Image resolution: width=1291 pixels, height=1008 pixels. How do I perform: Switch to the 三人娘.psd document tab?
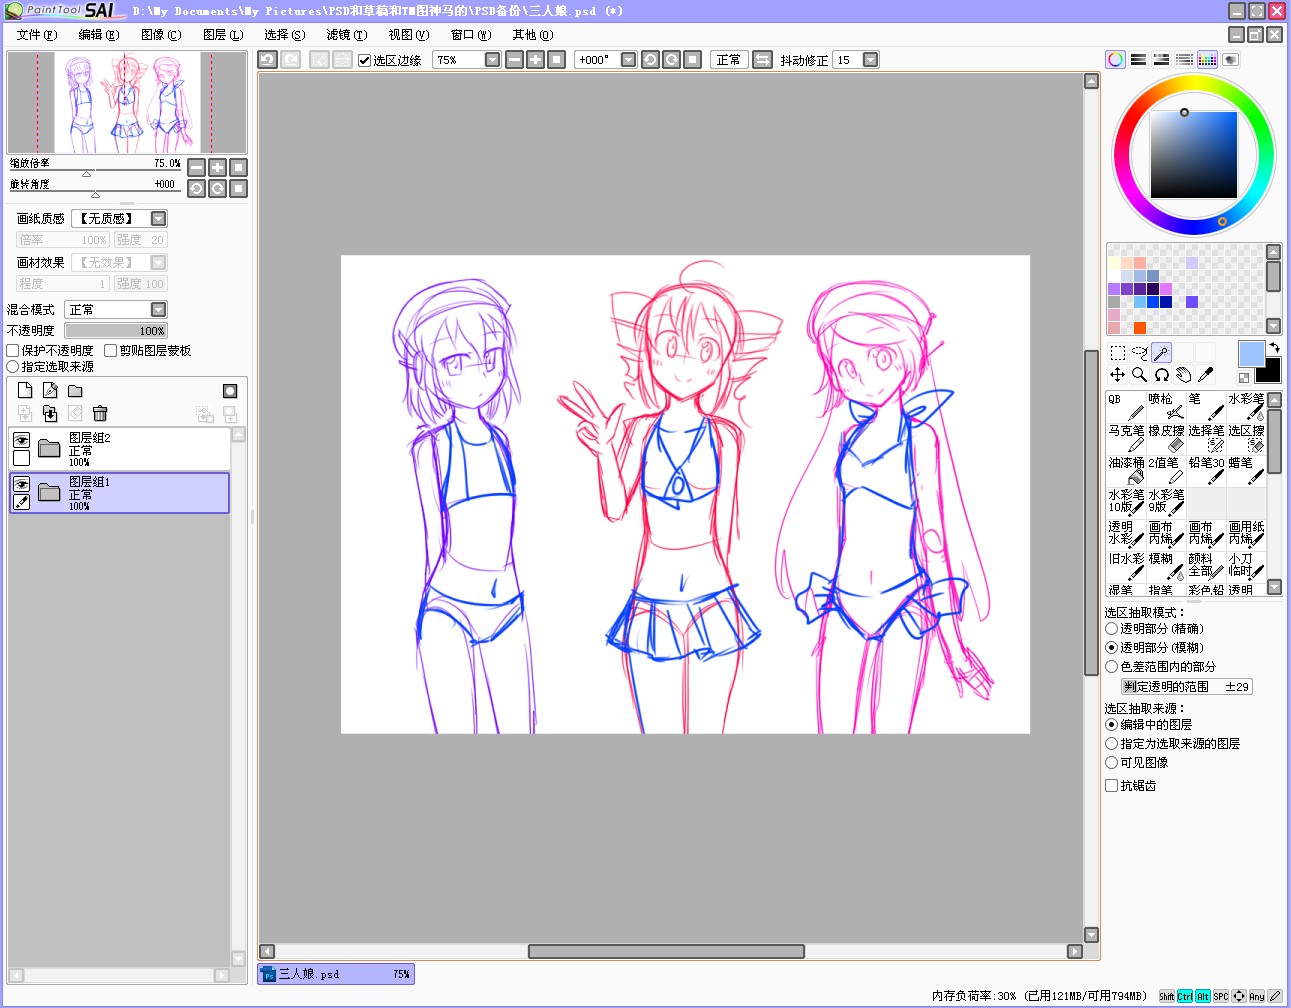tap(336, 974)
